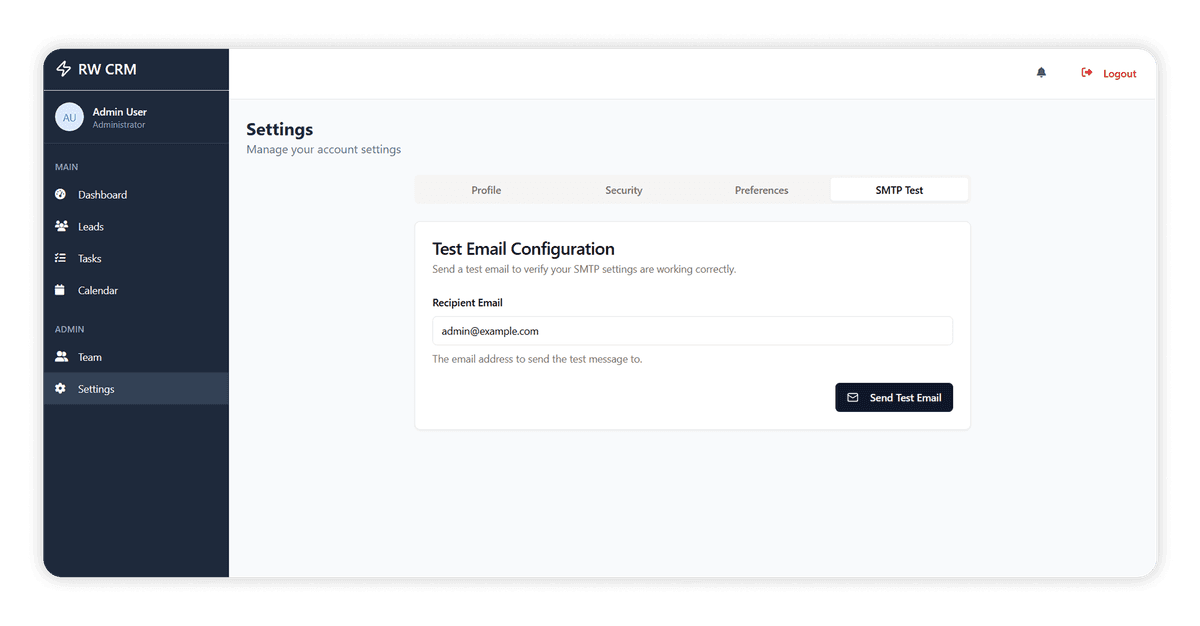Click the RW CRM brand title
The width and height of the screenshot is (1200, 626).
(107, 69)
